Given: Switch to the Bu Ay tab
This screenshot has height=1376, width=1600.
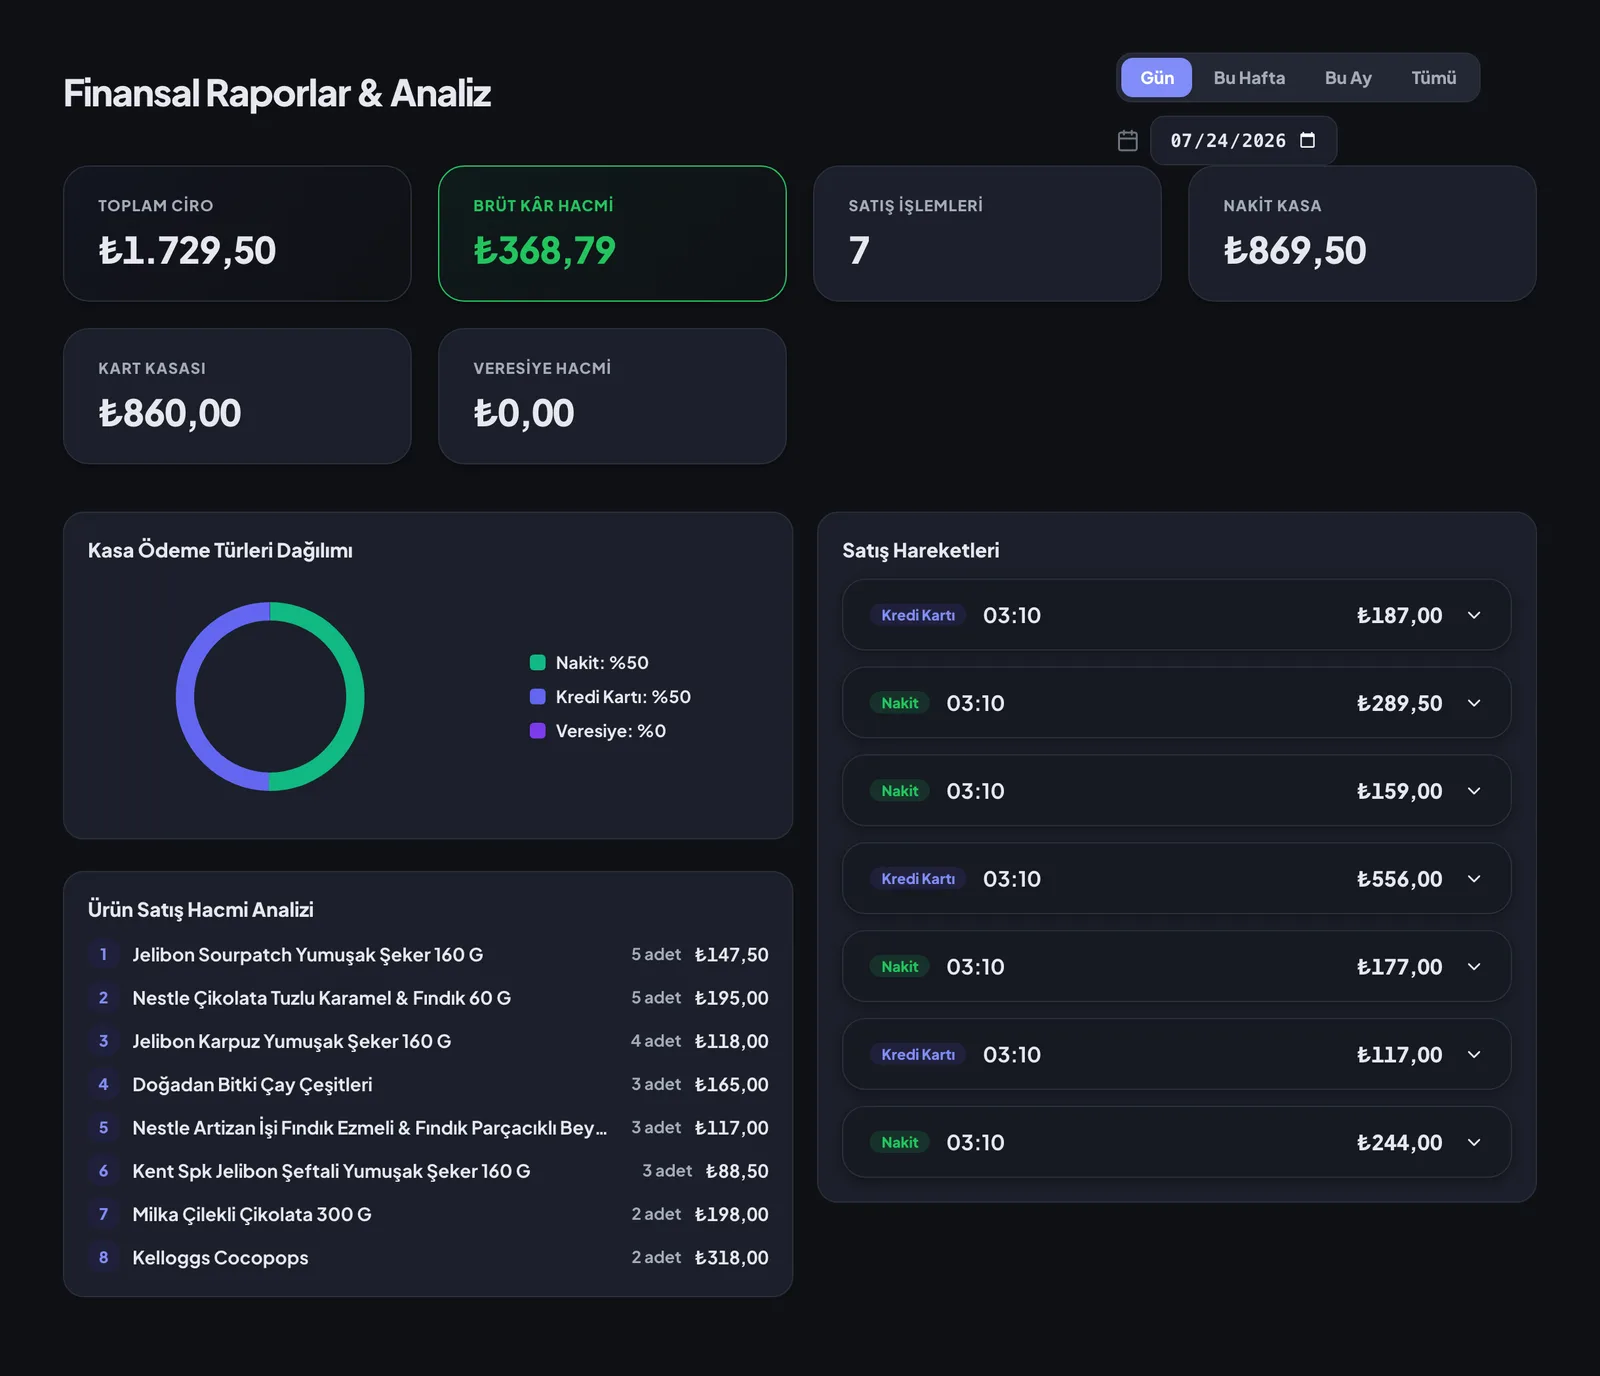Looking at the screenshot, I should 1348,78.
